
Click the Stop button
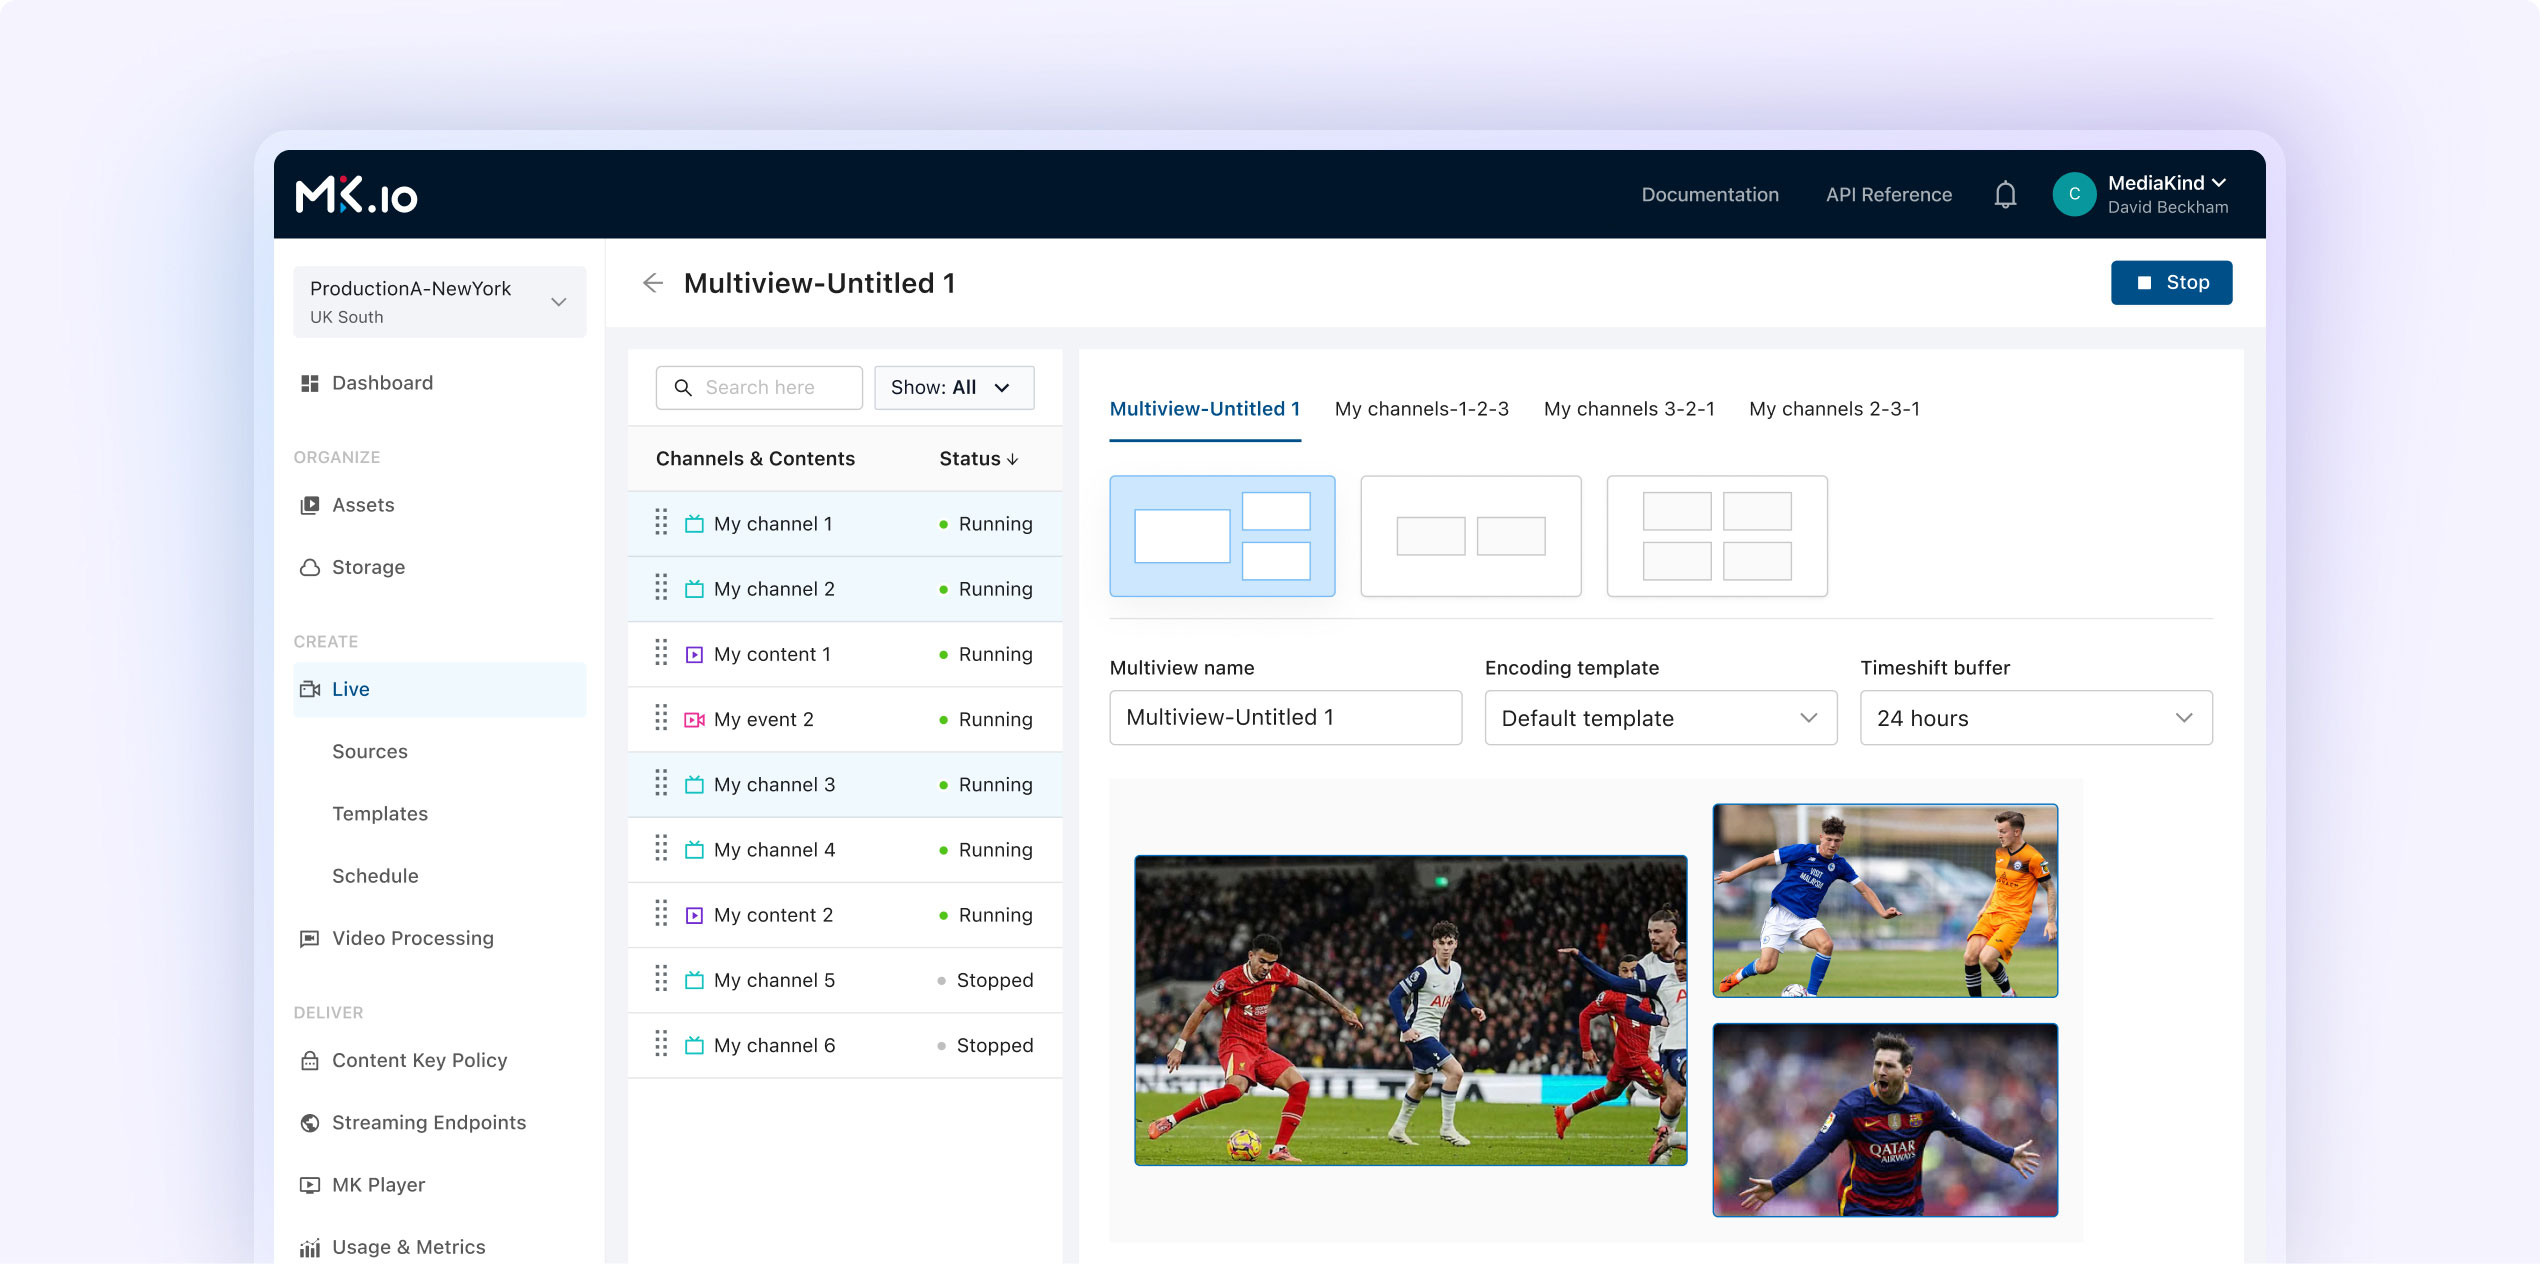coord(2171,283)
